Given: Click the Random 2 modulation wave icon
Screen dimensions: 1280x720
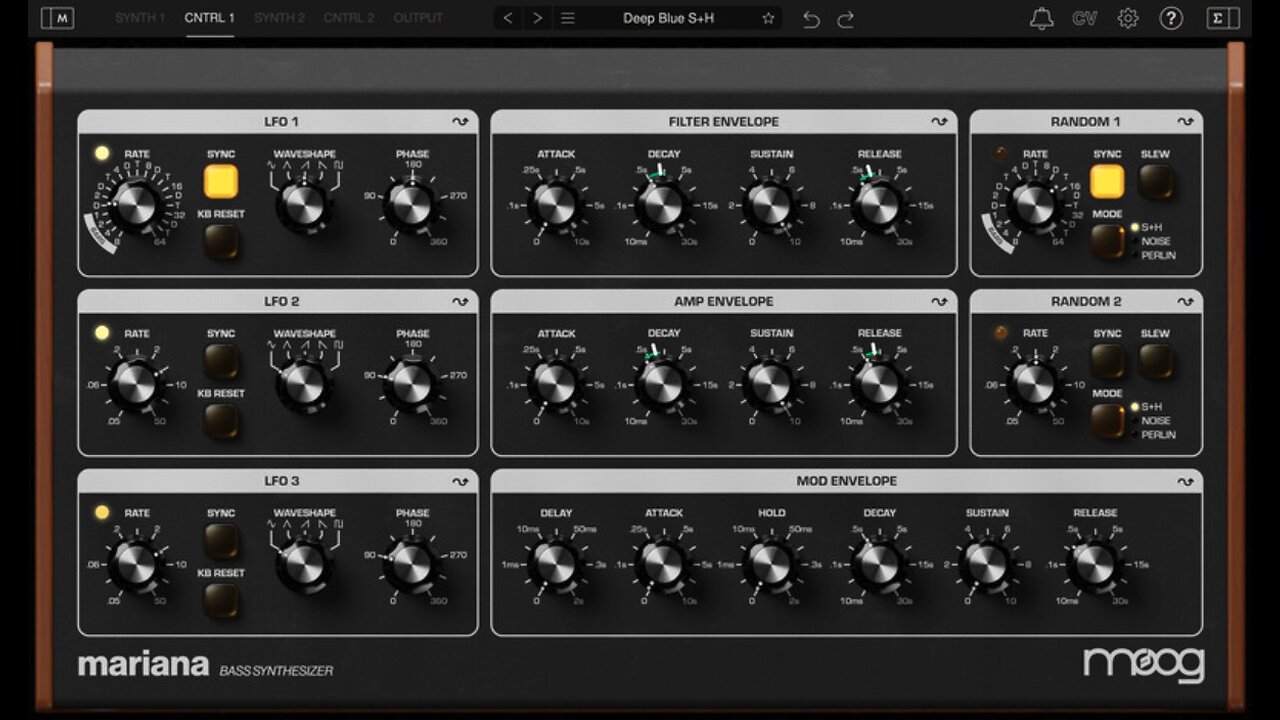Looking at the screenshot, I should point(1185,301).
